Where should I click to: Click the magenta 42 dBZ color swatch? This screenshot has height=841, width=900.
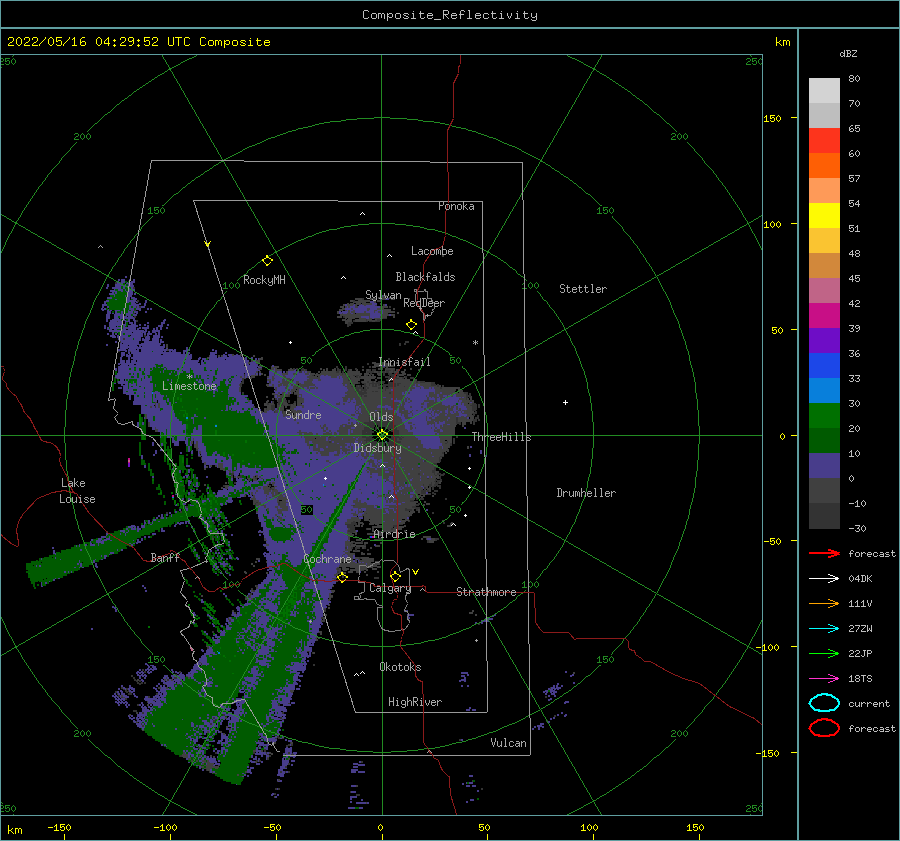point(824,316)
